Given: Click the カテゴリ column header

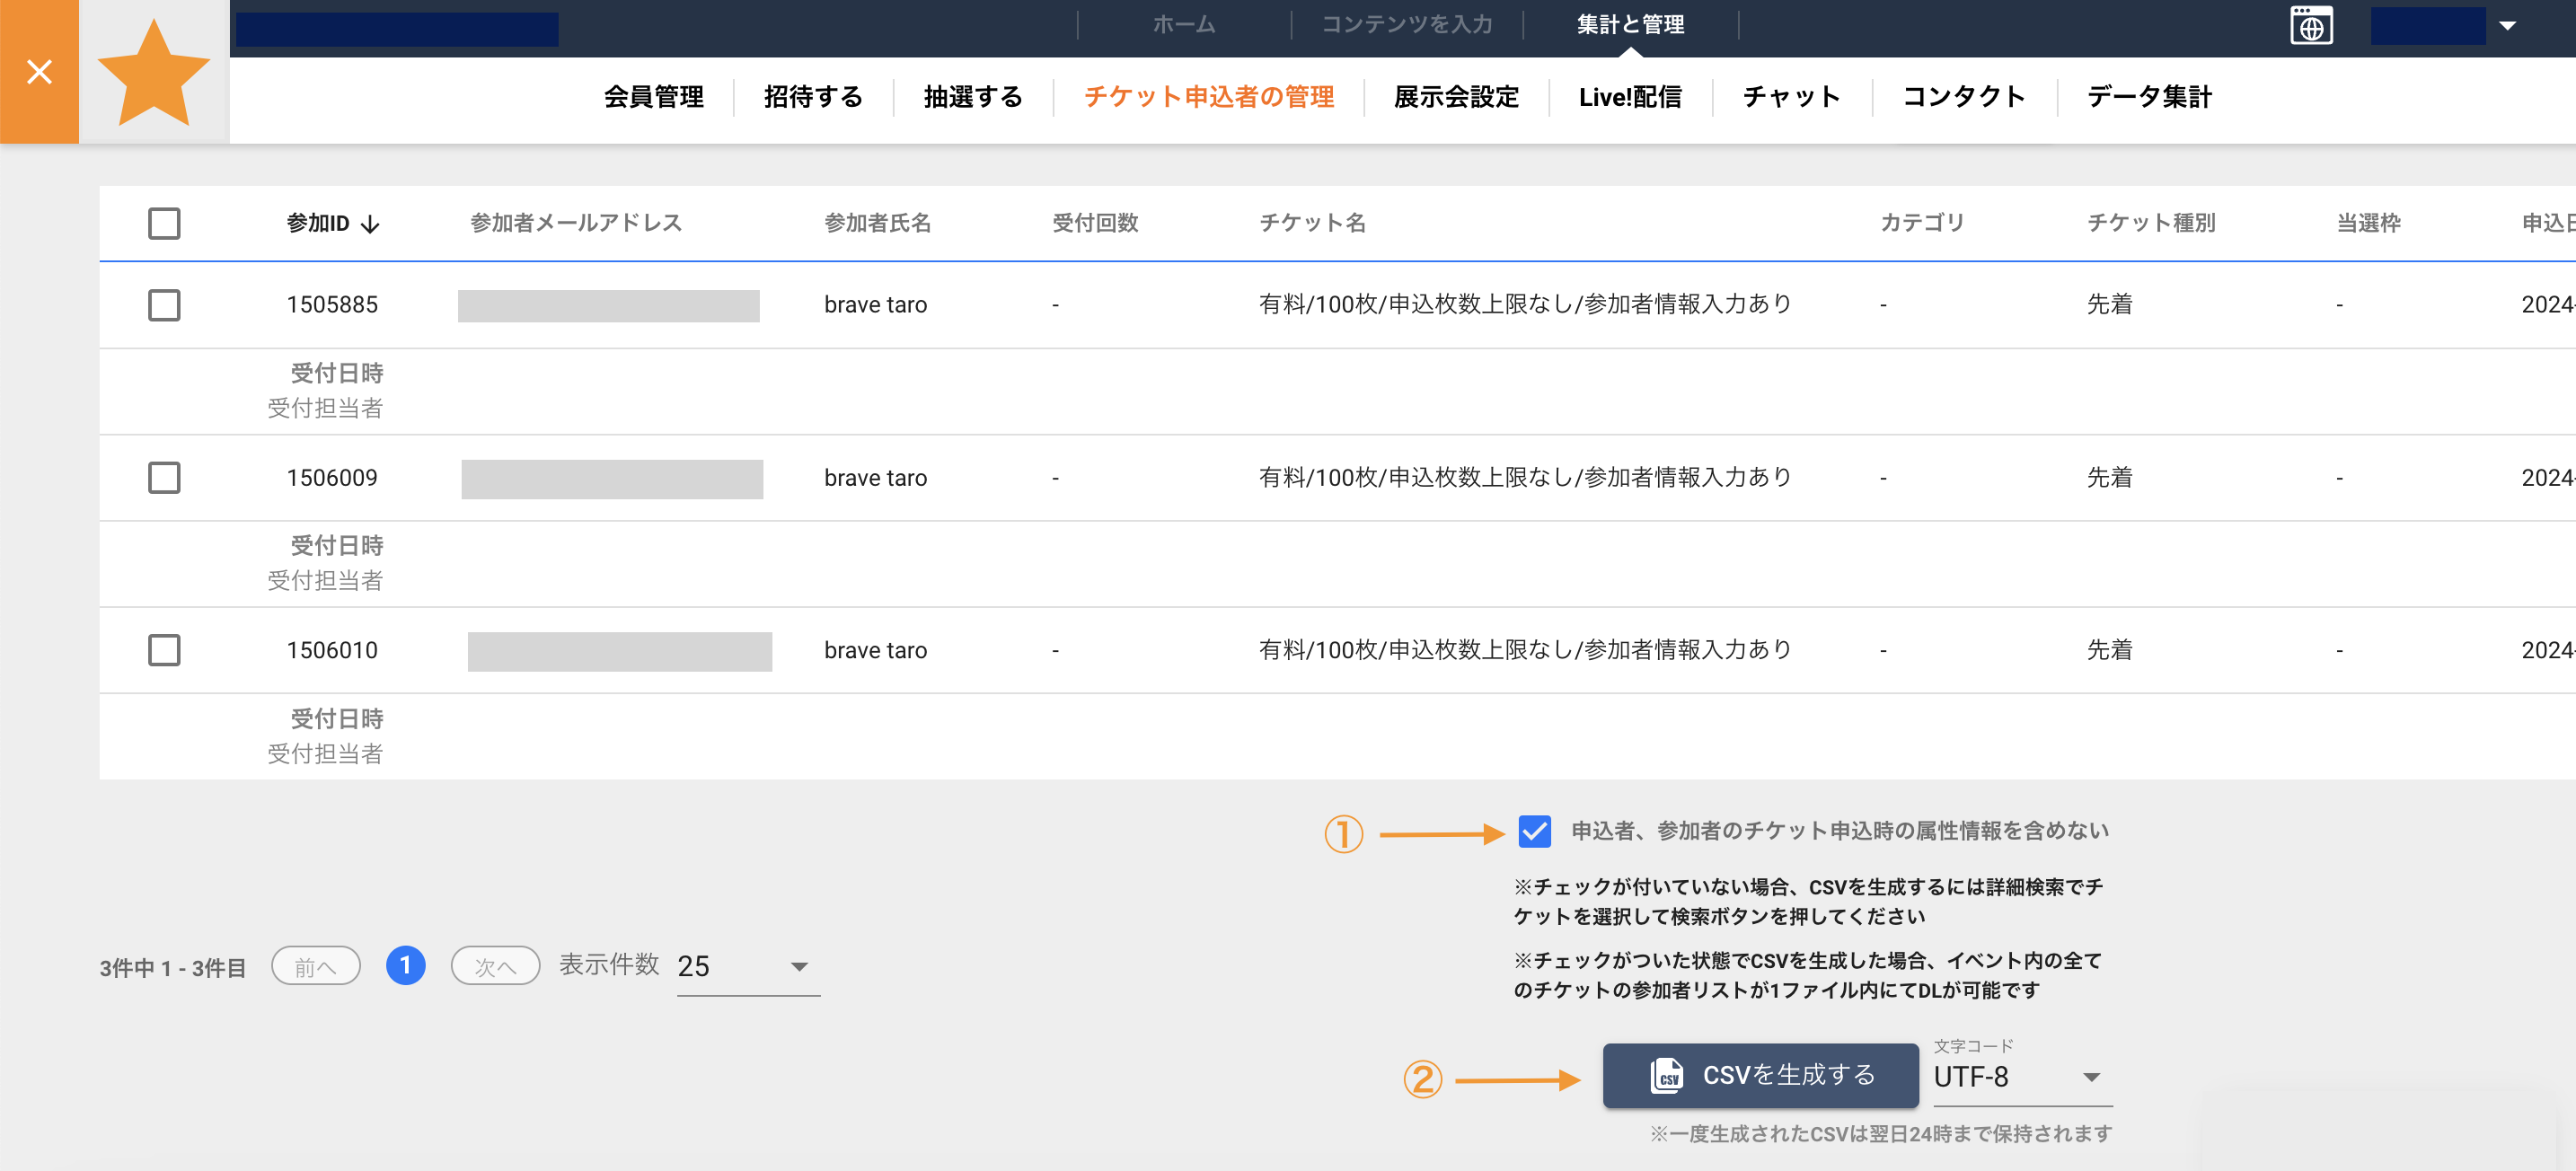Looking at the screenshot, I should click(1922, 223).
